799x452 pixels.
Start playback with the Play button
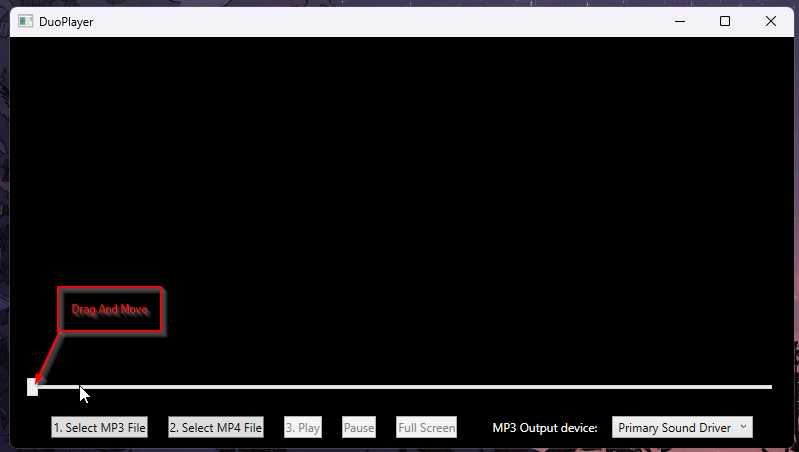pyautogui.click(x=303, y=428)
